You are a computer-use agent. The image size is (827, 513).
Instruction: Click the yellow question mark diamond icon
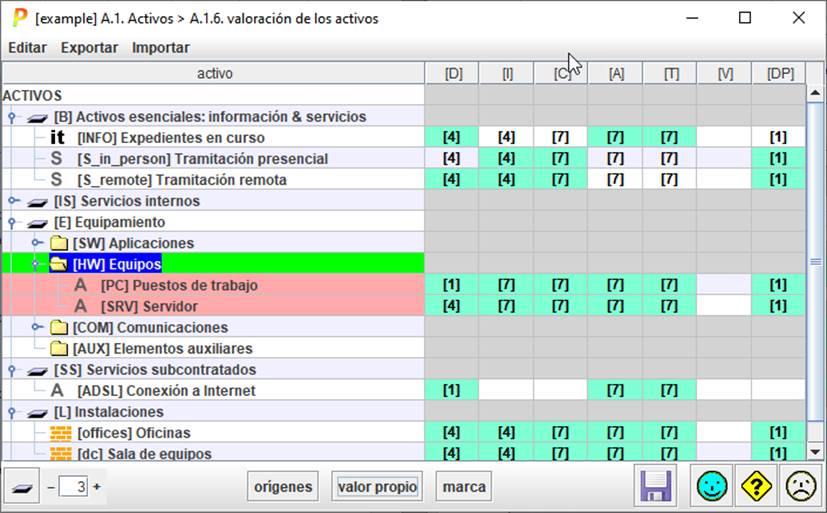(756, 487)
